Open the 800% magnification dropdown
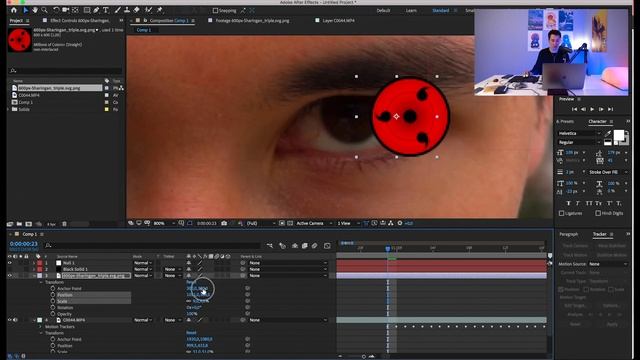 (x=164, y=224)
